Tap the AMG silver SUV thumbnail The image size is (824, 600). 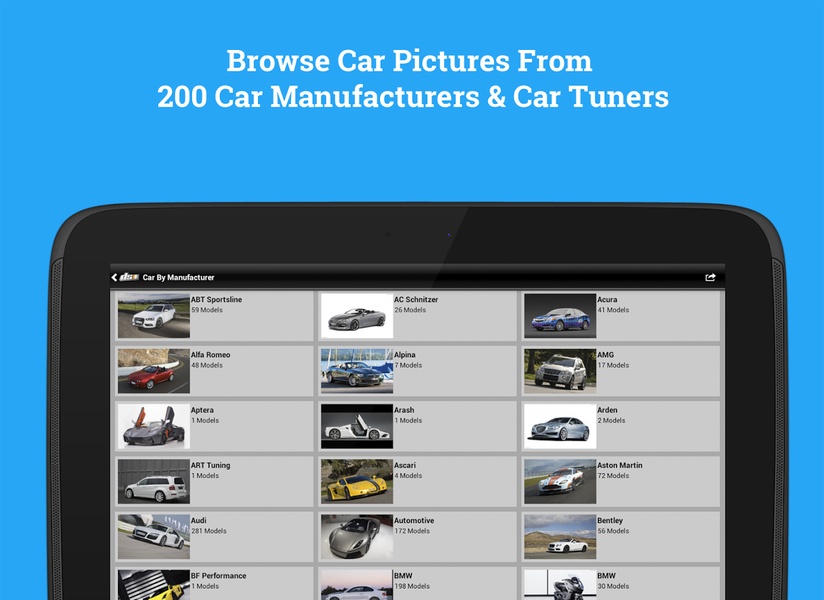pyautogui.click(x=560, y=371)
